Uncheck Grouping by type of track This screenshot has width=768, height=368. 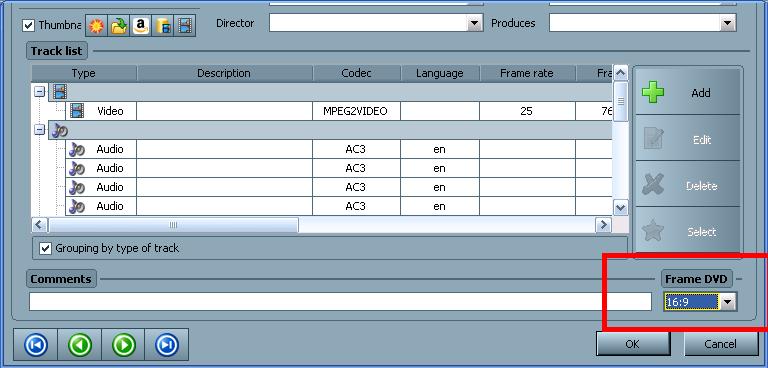(x=46, y=248)
